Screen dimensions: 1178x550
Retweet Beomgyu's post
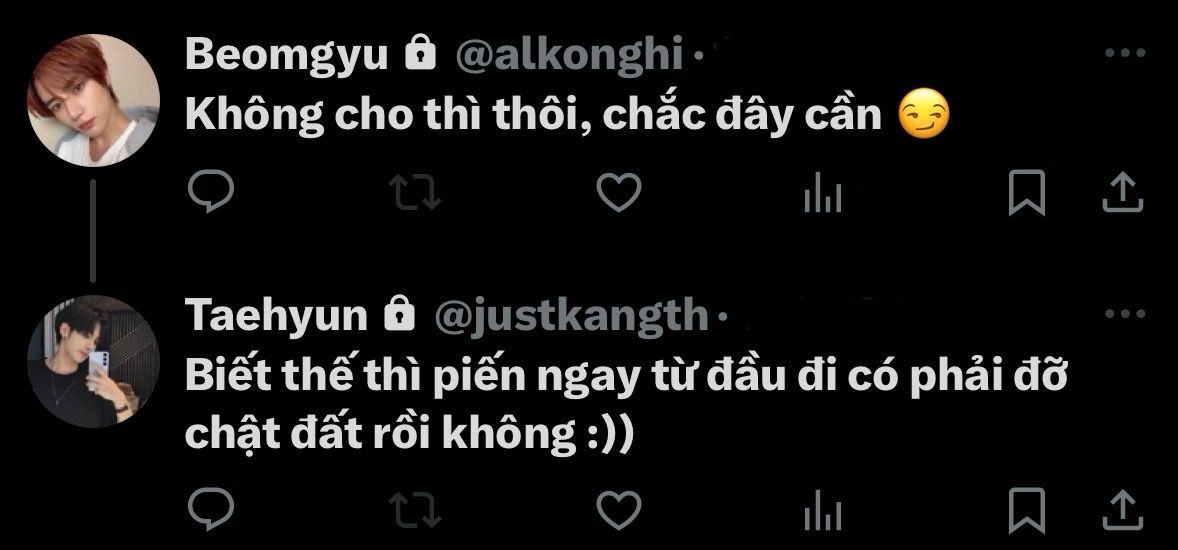tap(415, 192)
